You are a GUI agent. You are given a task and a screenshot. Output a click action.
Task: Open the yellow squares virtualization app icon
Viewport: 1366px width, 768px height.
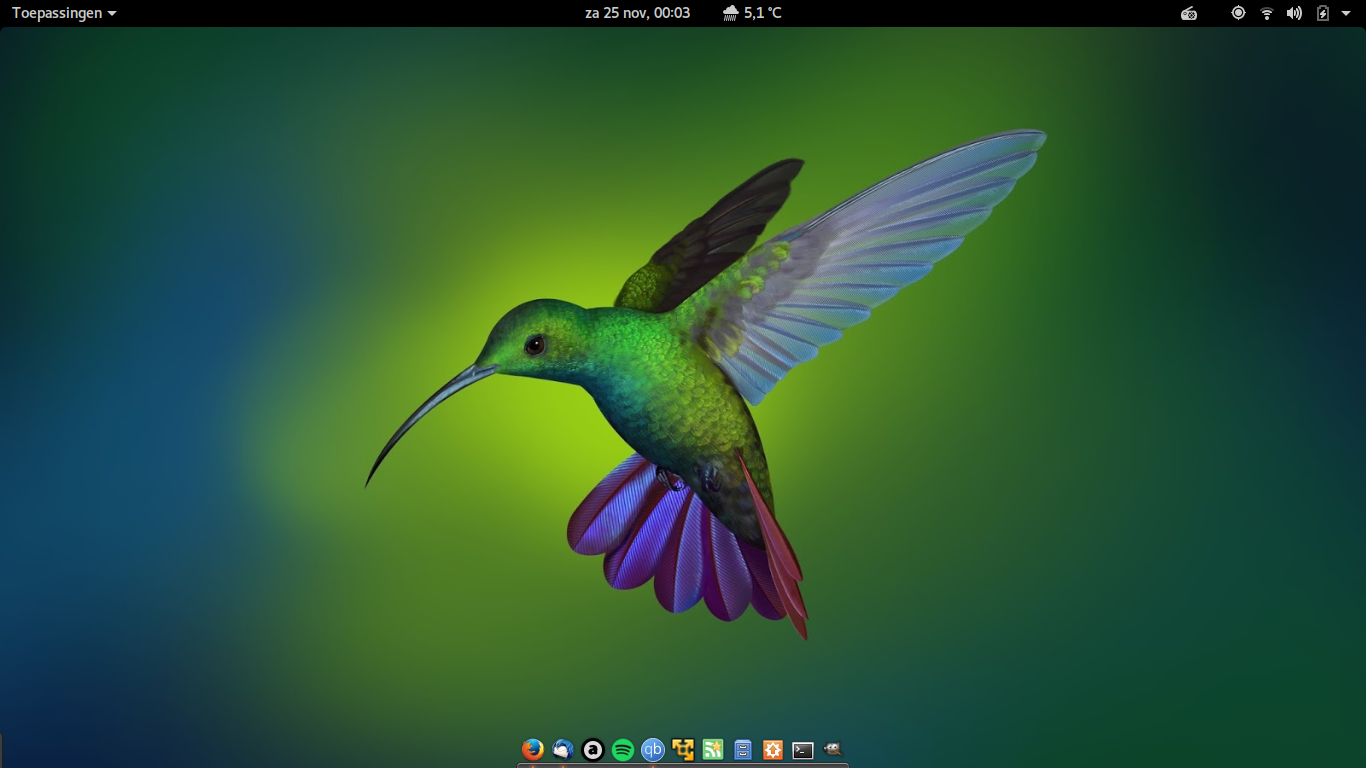coord(683,749)
